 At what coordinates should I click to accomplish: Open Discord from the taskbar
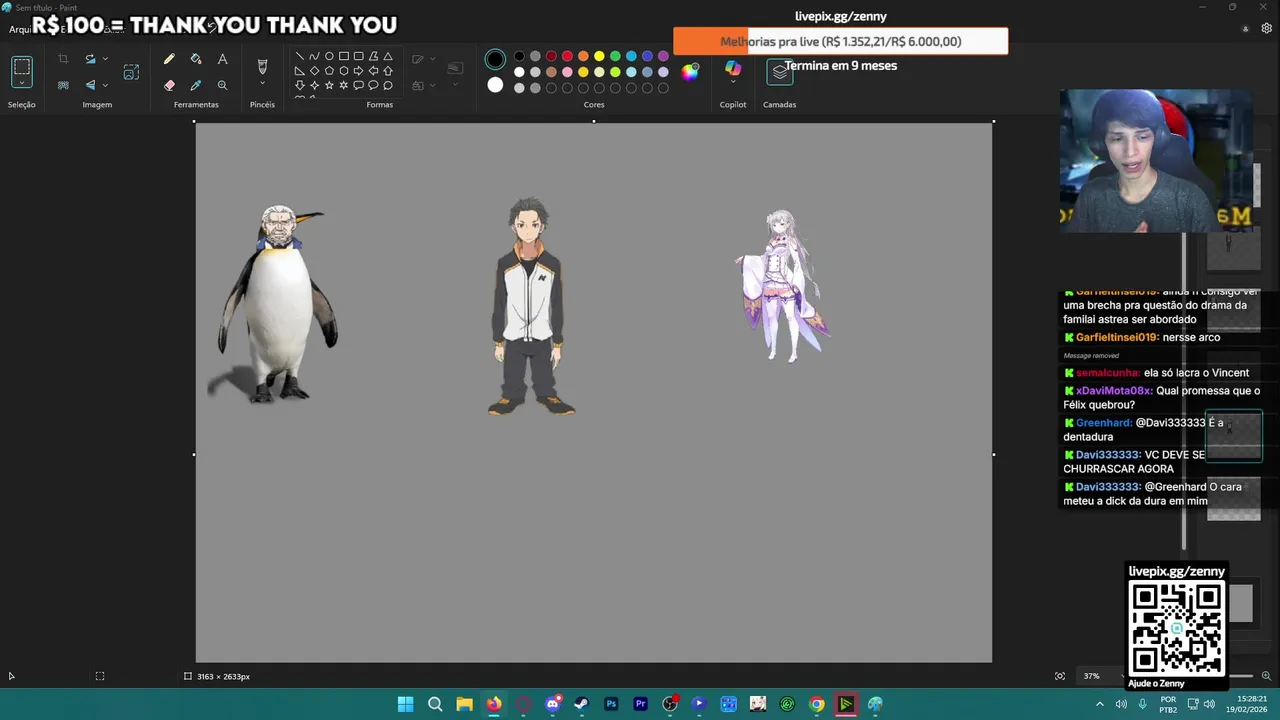(553, 704)
